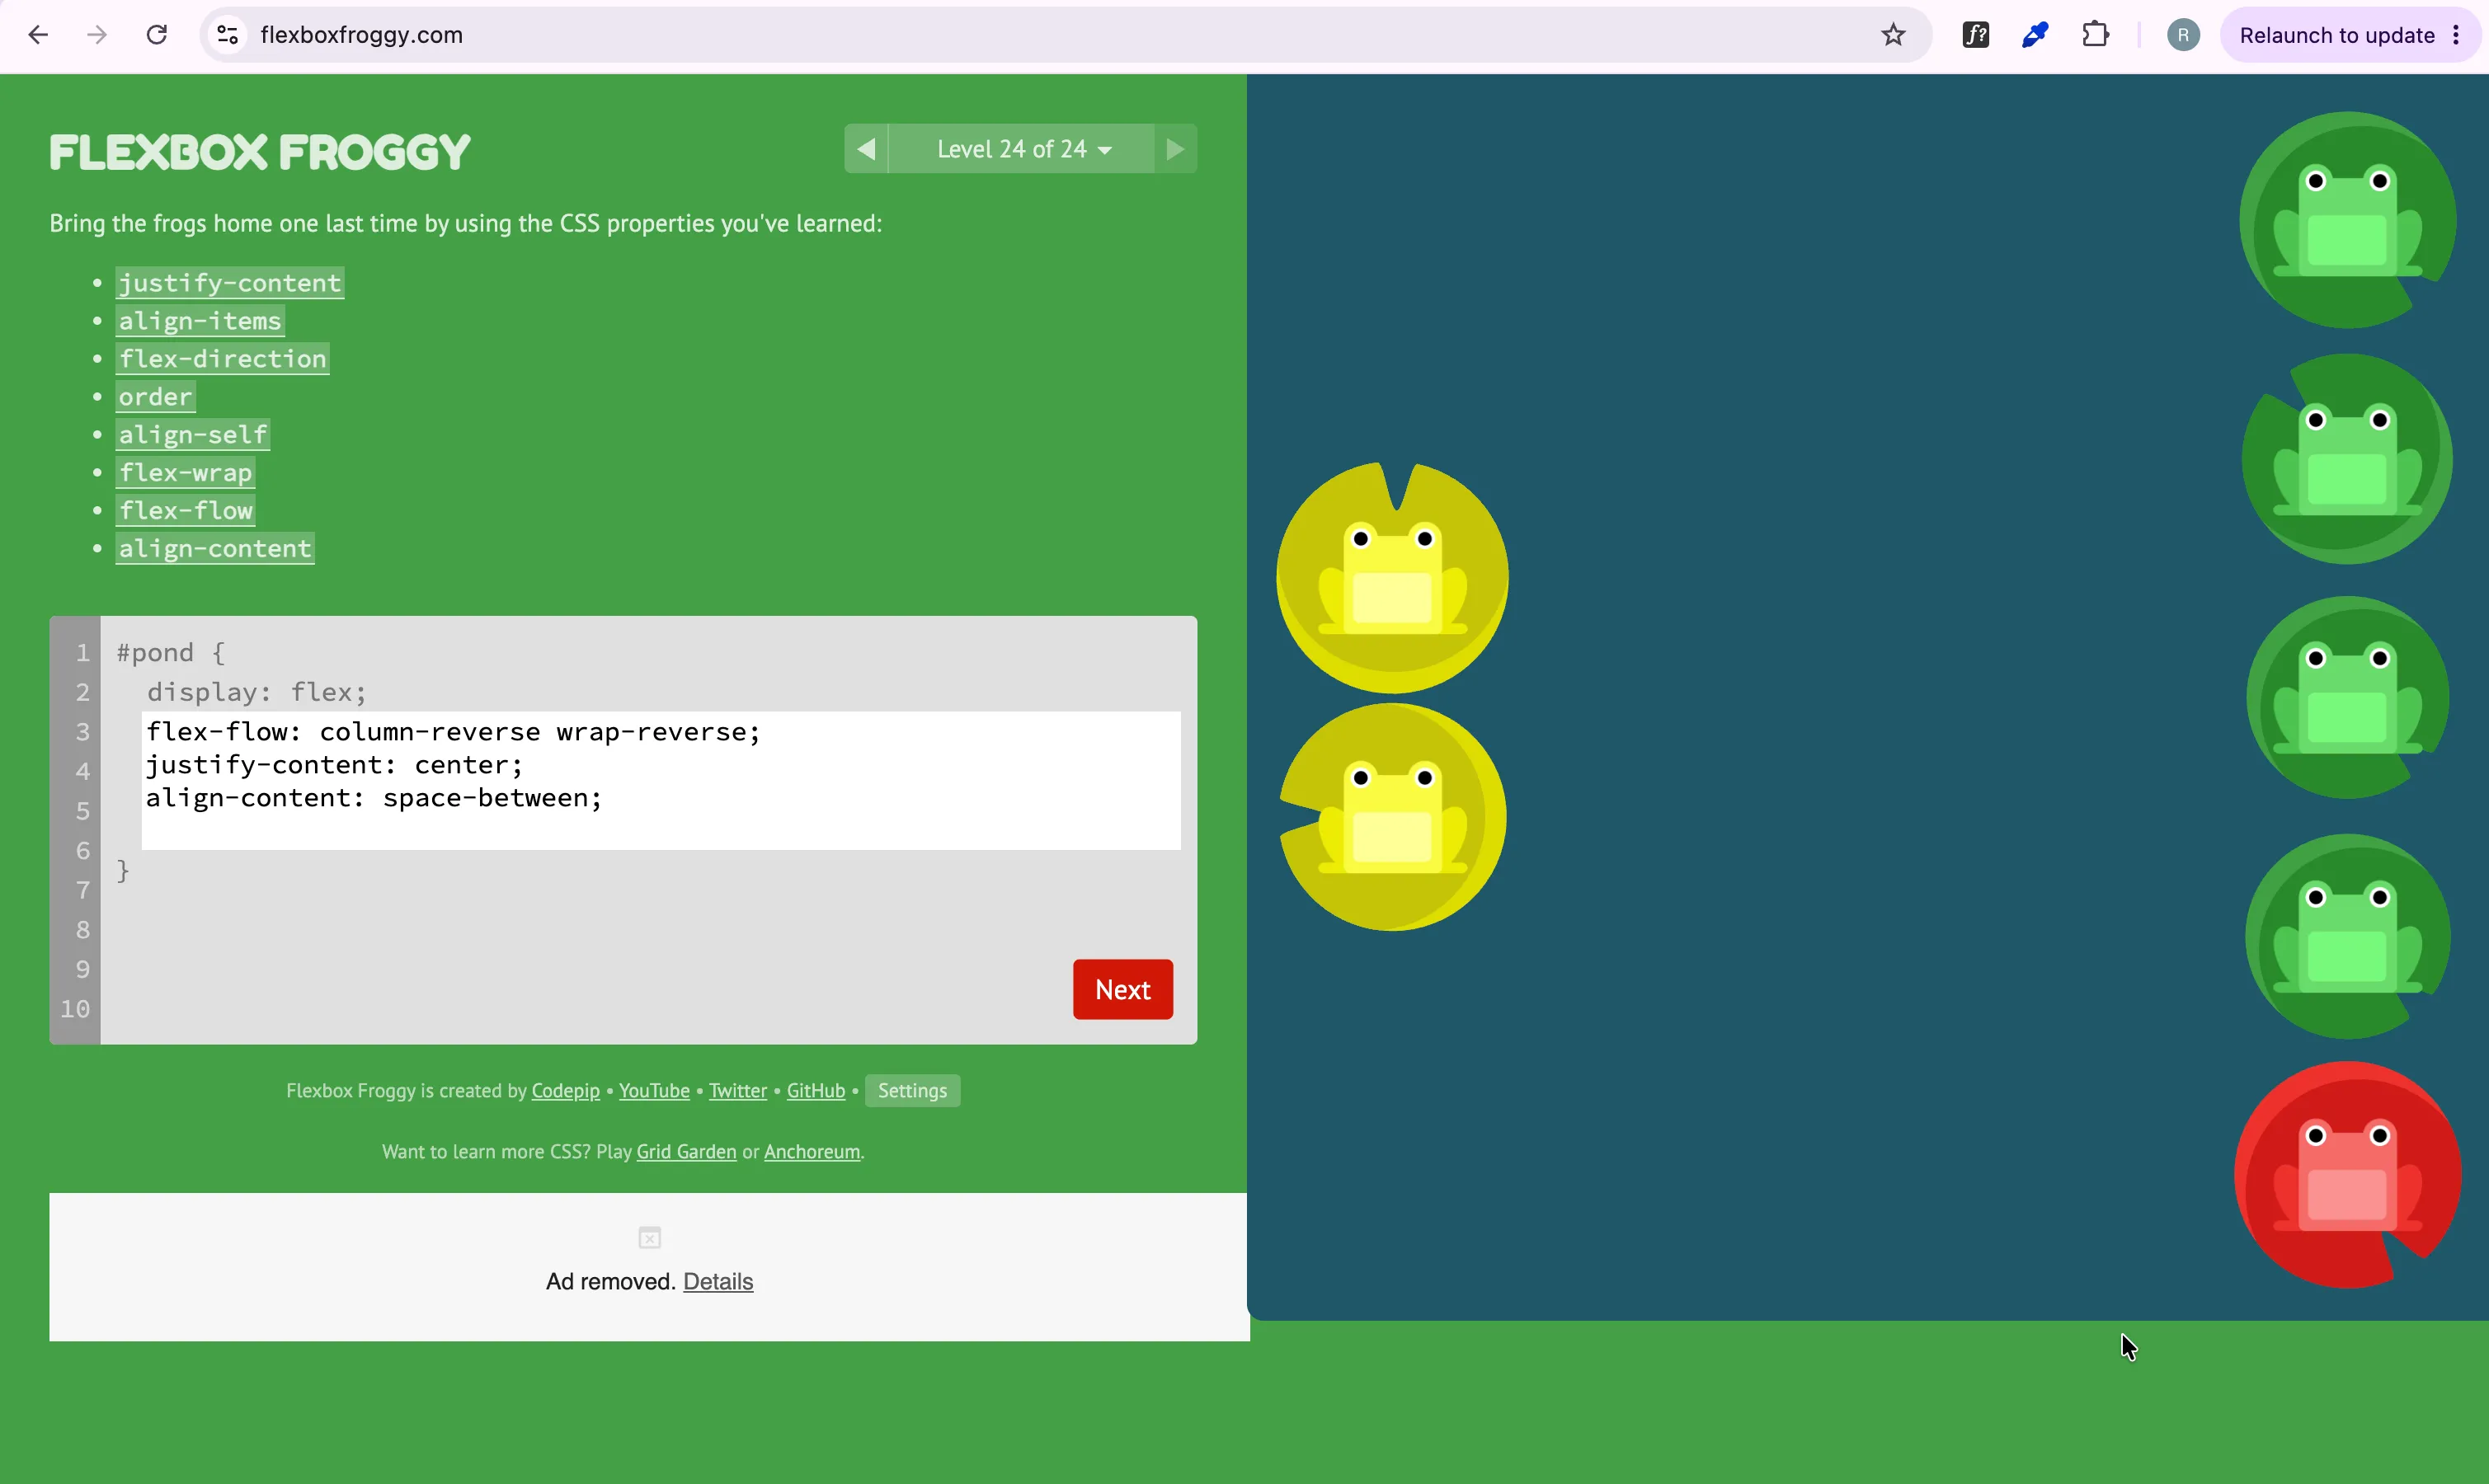This screenshot has width=2489, height=1484.
Task: Open the Extensions puzzle icon
Action: point(2096,35)
